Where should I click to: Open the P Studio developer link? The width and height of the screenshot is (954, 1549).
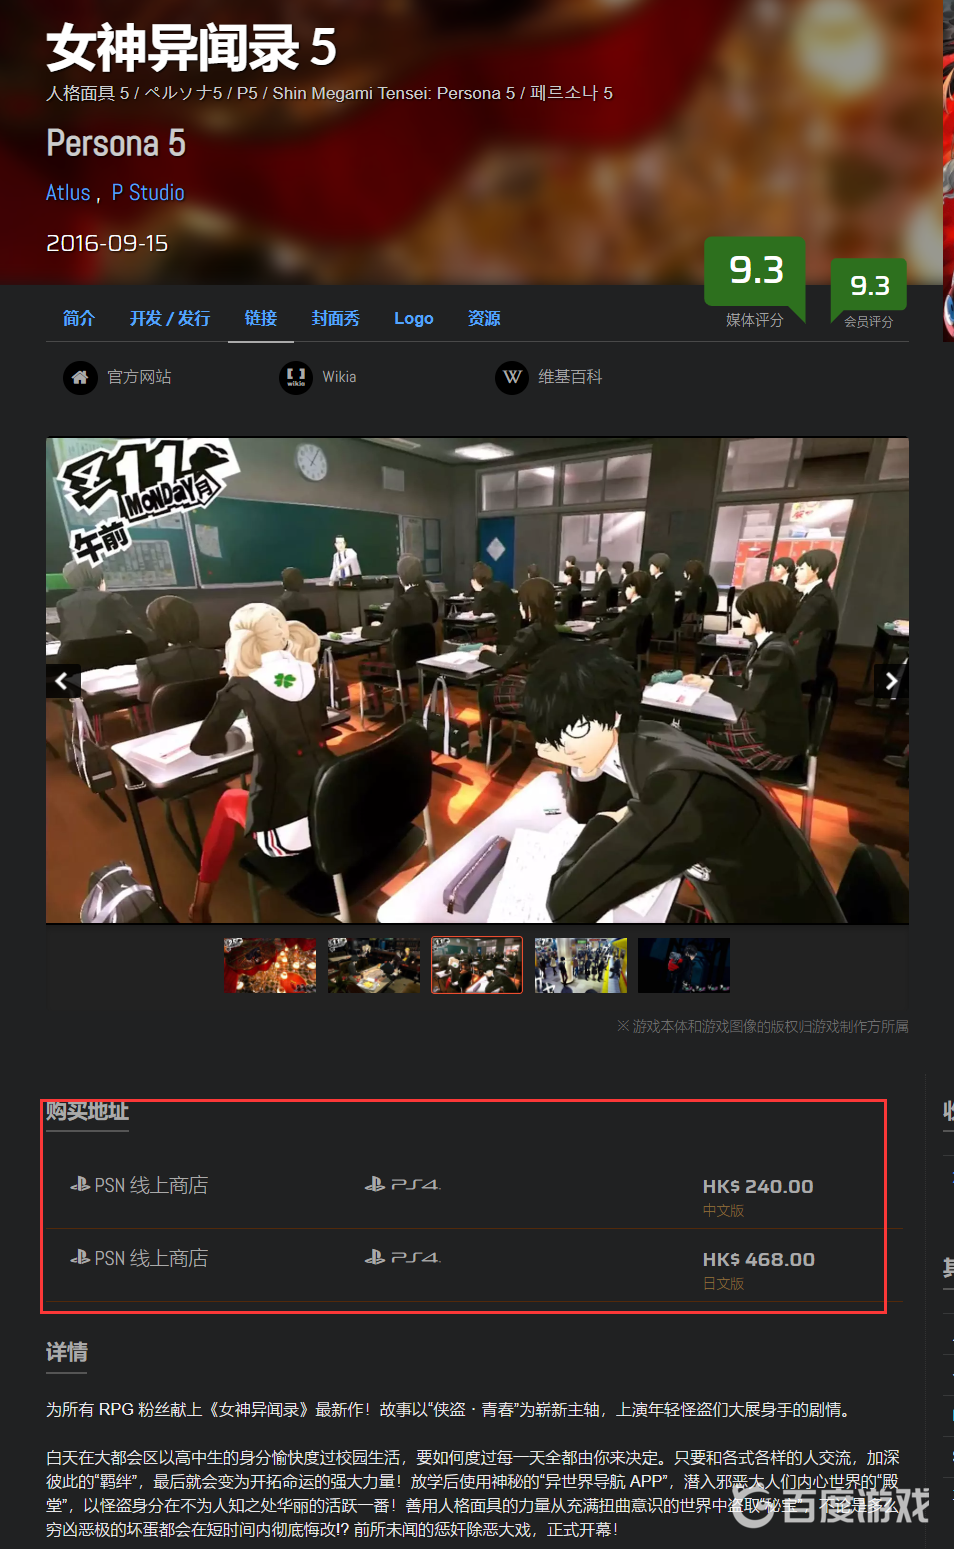tap(148, 193)
